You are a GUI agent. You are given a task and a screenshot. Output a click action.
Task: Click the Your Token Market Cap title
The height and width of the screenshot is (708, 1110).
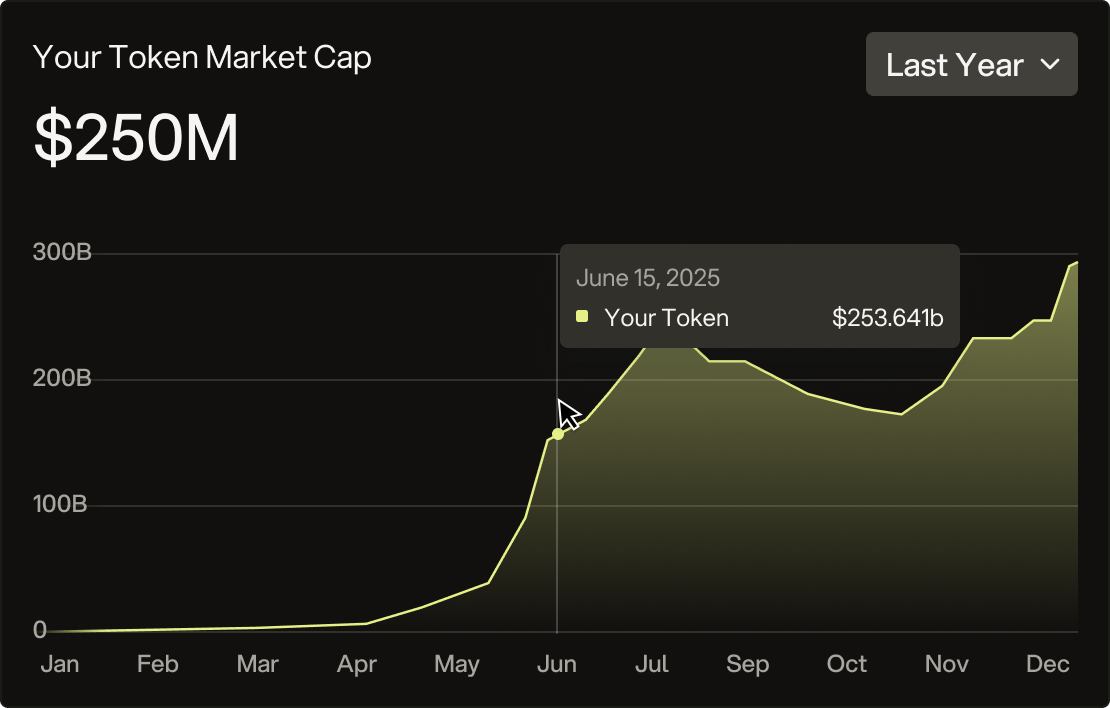click(202, 57)
